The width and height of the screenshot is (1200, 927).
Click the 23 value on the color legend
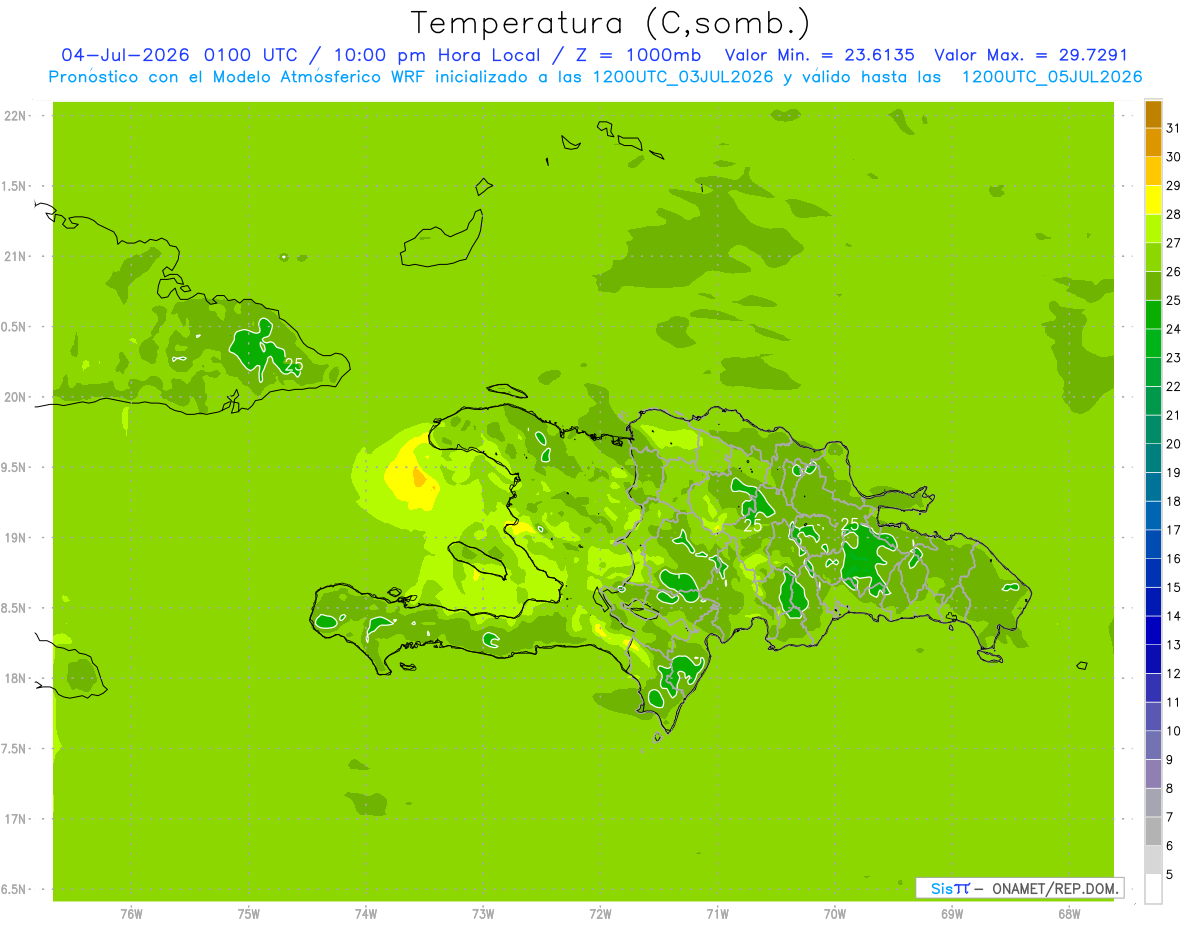coord(1173,358)
